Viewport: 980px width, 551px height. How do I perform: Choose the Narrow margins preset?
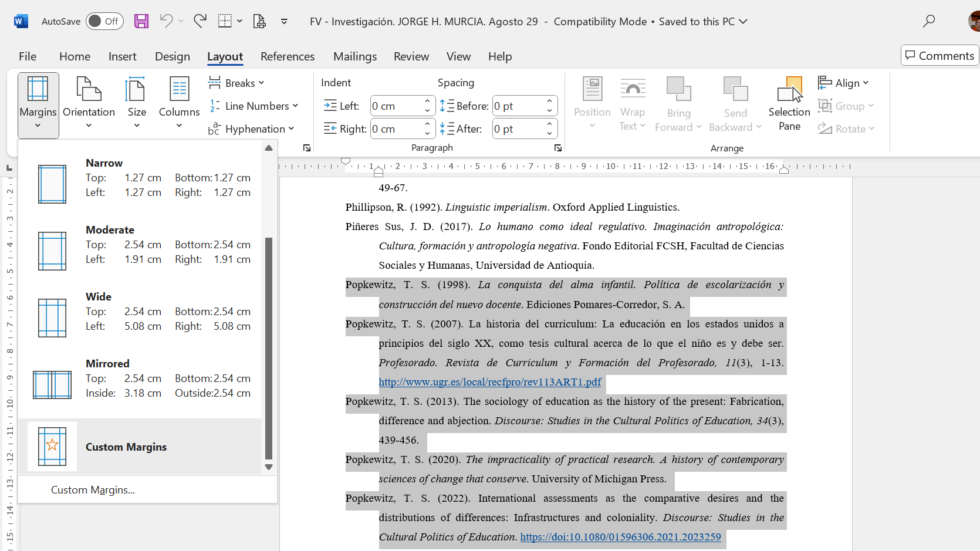coord(144,181)
